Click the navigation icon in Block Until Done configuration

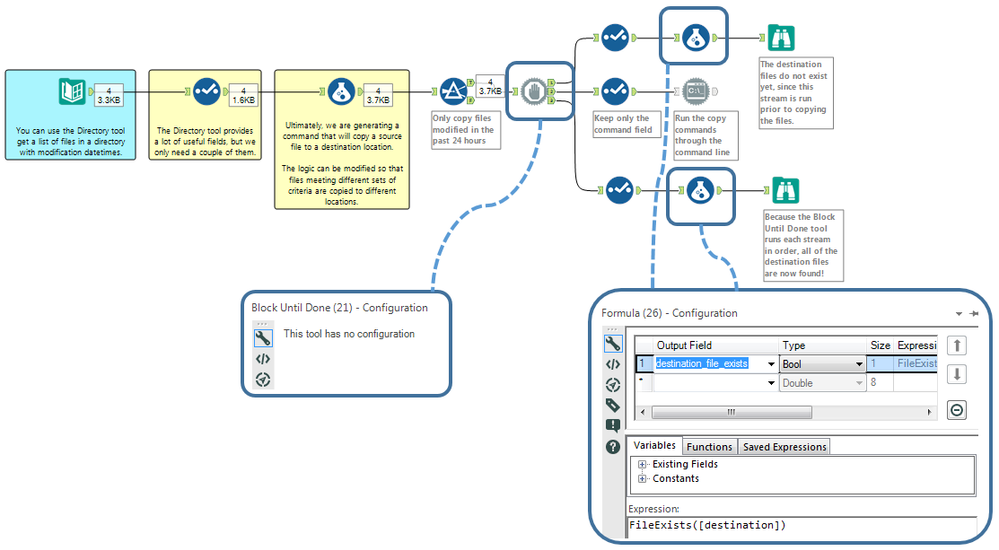point(262,380)
